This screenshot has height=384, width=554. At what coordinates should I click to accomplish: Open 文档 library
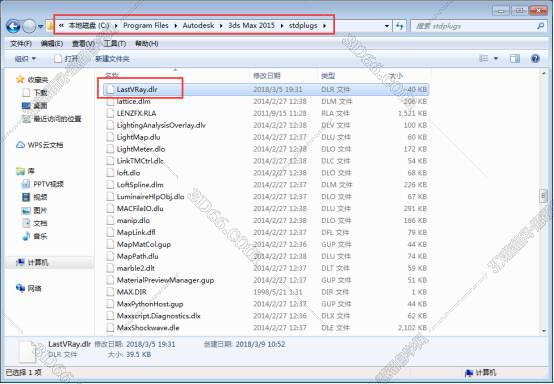click(40, 223)
